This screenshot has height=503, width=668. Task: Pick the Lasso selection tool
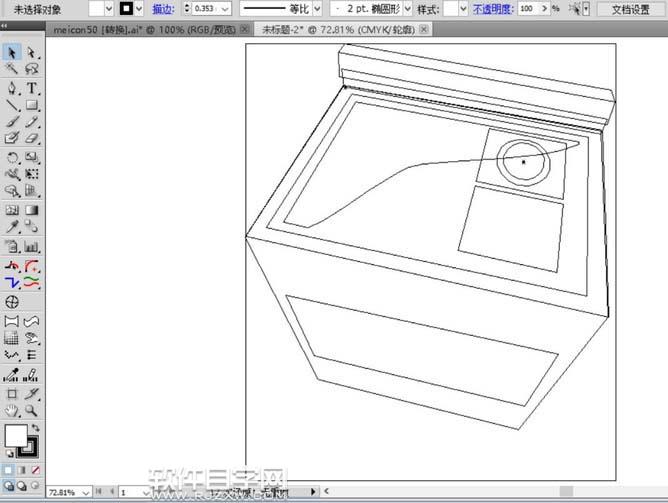coord(32,70)
